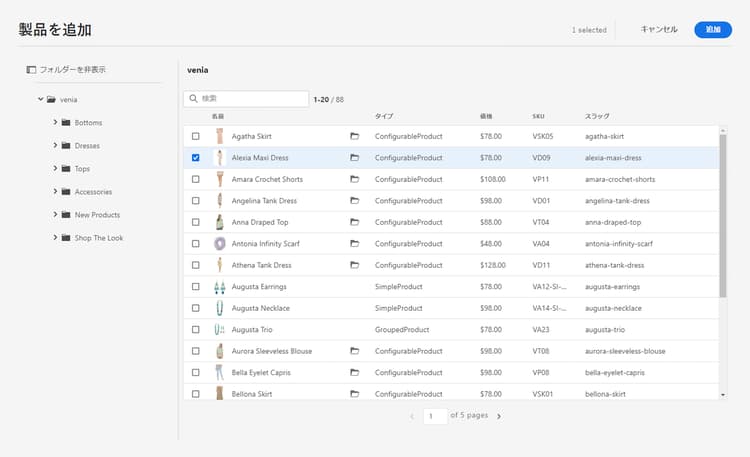Check the Amara Crochet Shorts checkbox
Screen dimensions: 750x457
[196, 179]
